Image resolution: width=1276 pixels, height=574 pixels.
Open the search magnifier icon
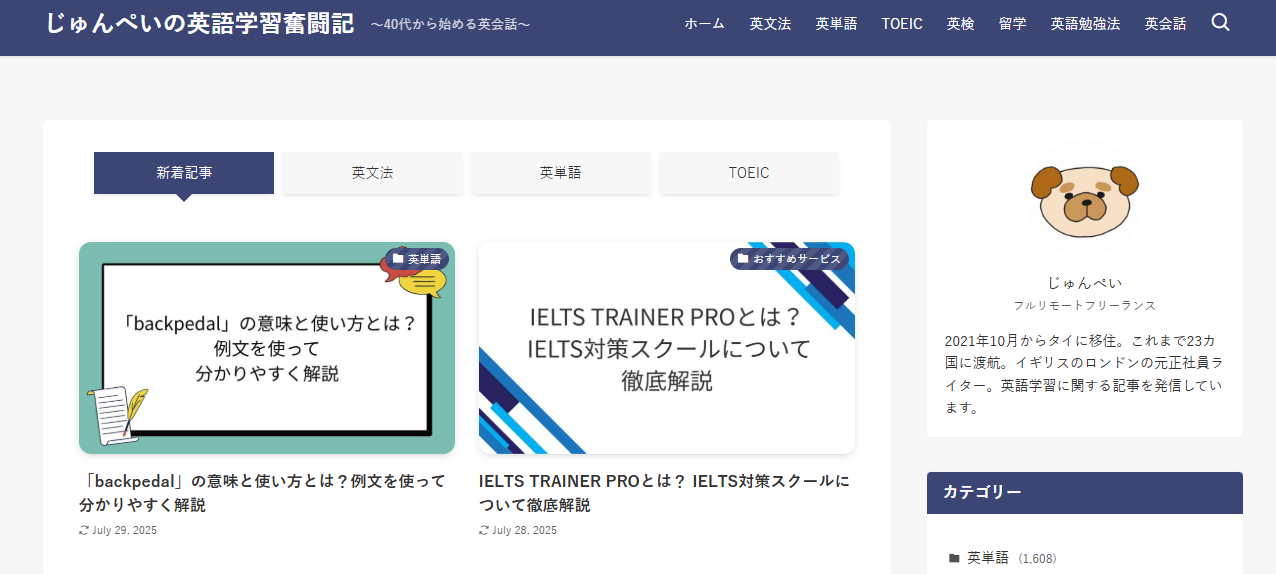1220,22
